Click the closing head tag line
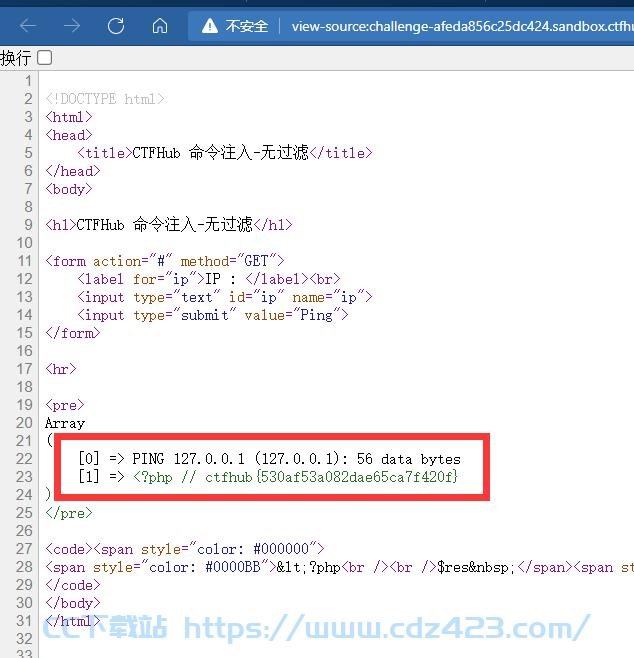The image size is (634, 658). [x=73, y=171]
